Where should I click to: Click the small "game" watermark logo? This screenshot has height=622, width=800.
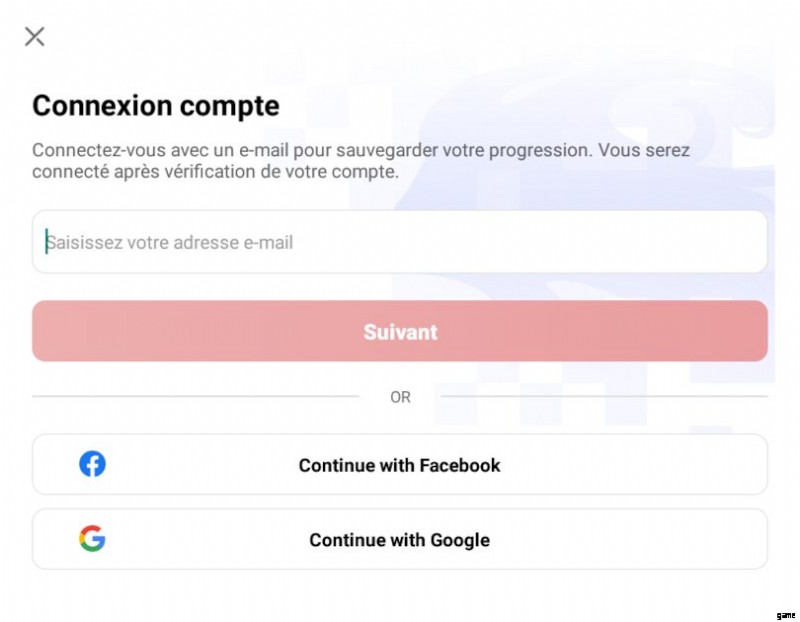click(785, 614)
